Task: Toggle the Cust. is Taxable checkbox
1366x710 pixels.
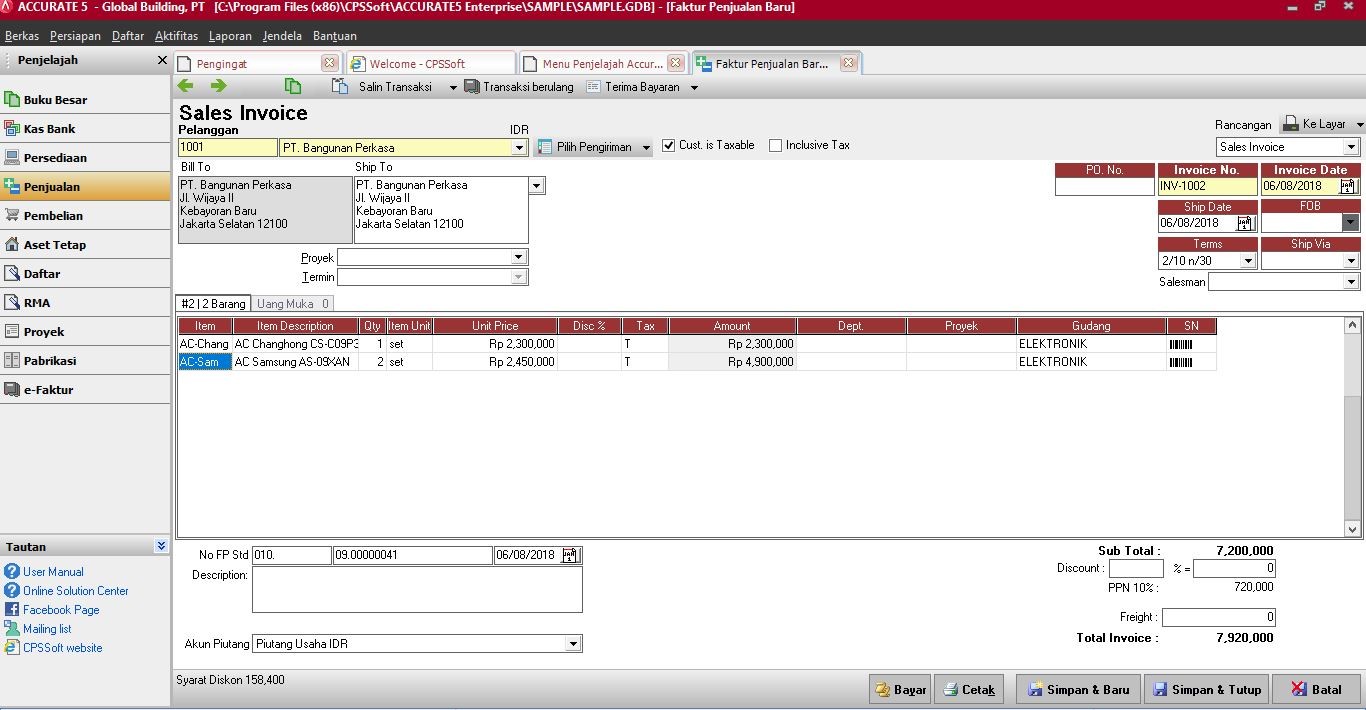Action: pyautogui.click(x=669, y=146)
